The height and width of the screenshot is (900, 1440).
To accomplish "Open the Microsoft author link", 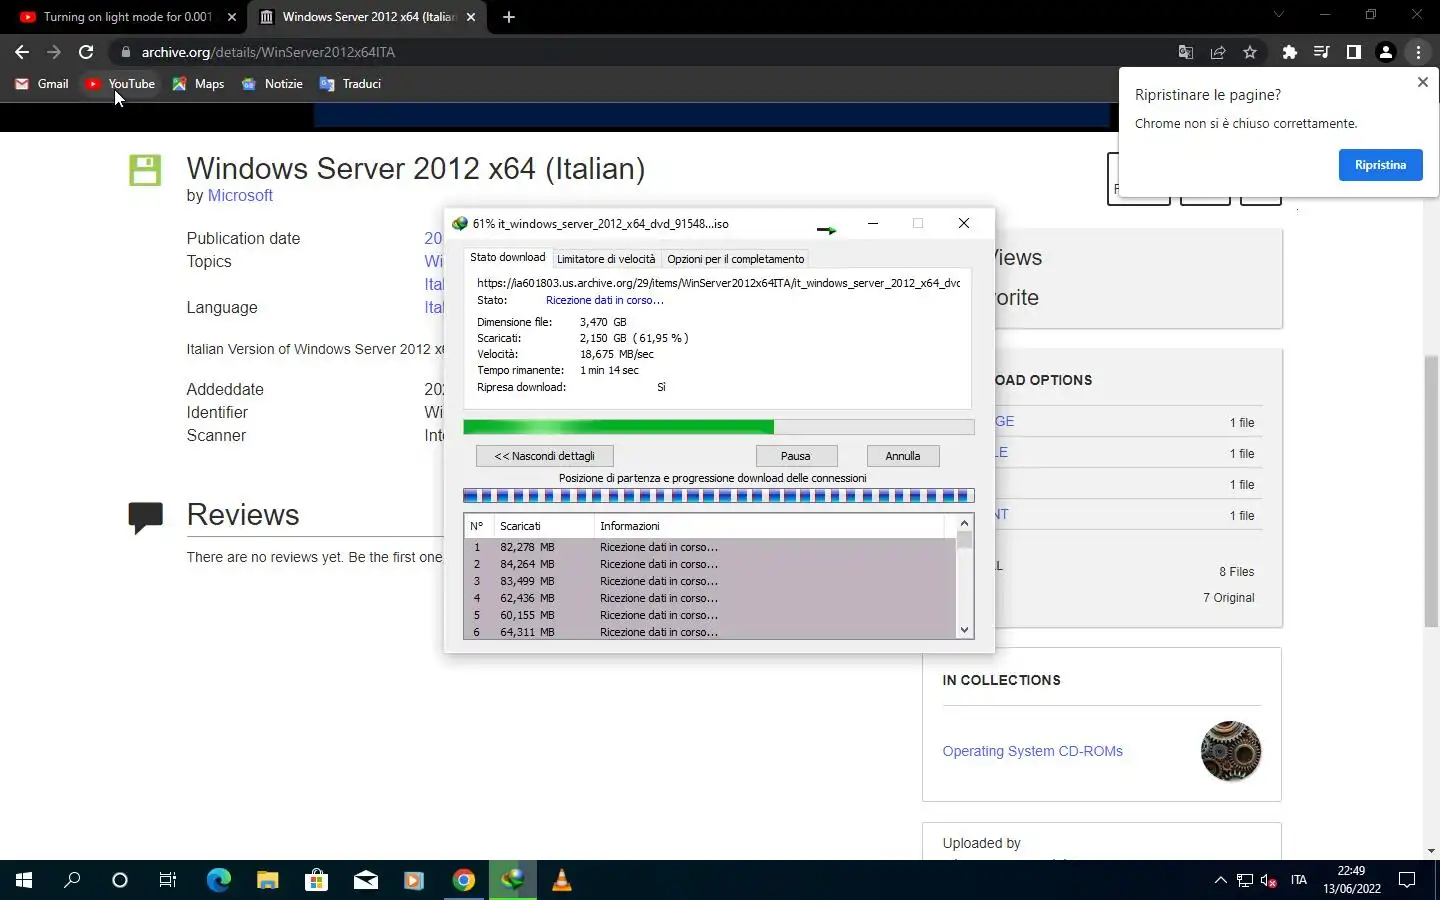I will pyautogui.click(x=240, y=196).
